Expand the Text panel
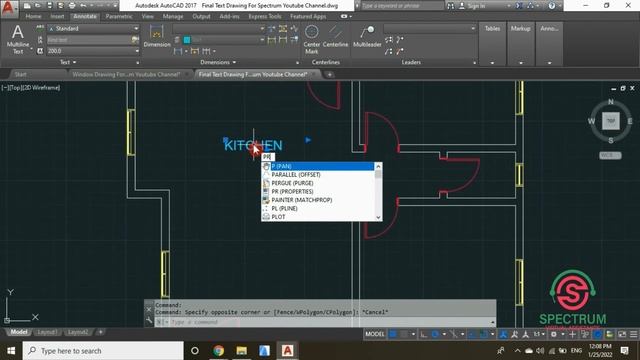This screenshot has width=640, height=360. pyautogui.click(x=68, y=62)
